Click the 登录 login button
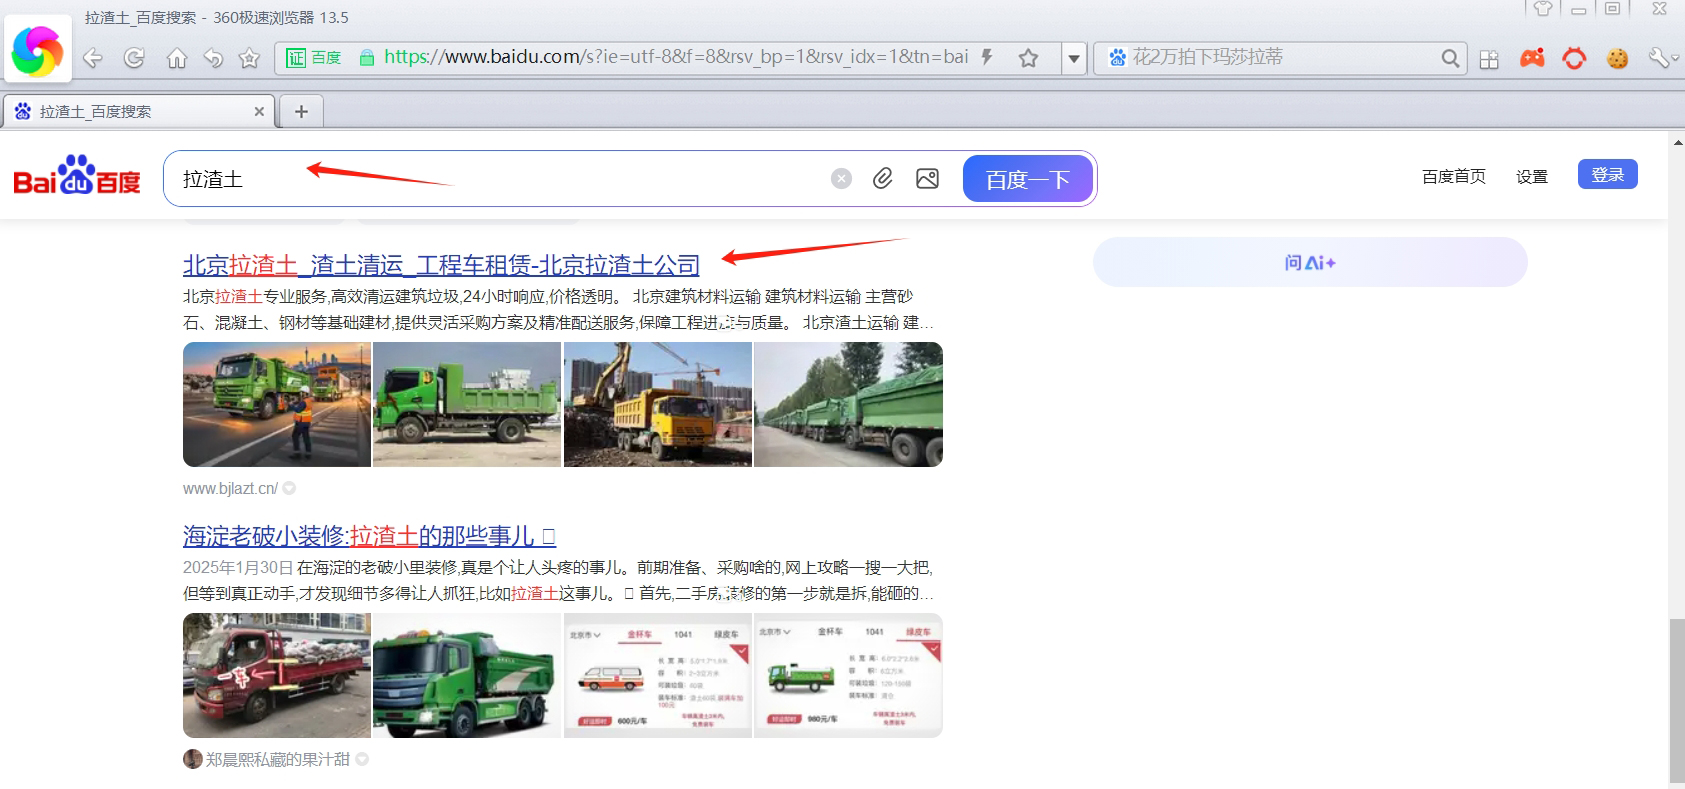This screenshot has width=1685, height=789. coord(1607,174)
